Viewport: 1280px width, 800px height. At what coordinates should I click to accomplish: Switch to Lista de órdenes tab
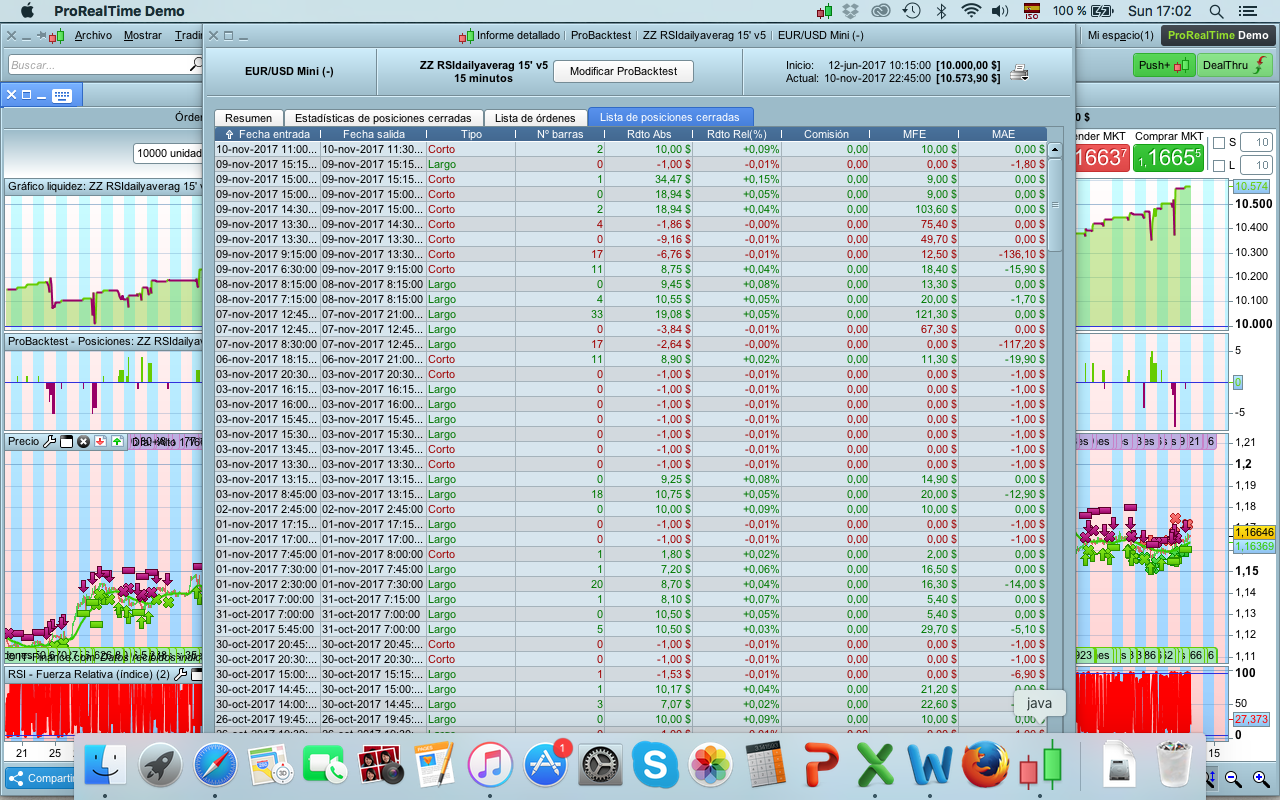click(536, 118)
